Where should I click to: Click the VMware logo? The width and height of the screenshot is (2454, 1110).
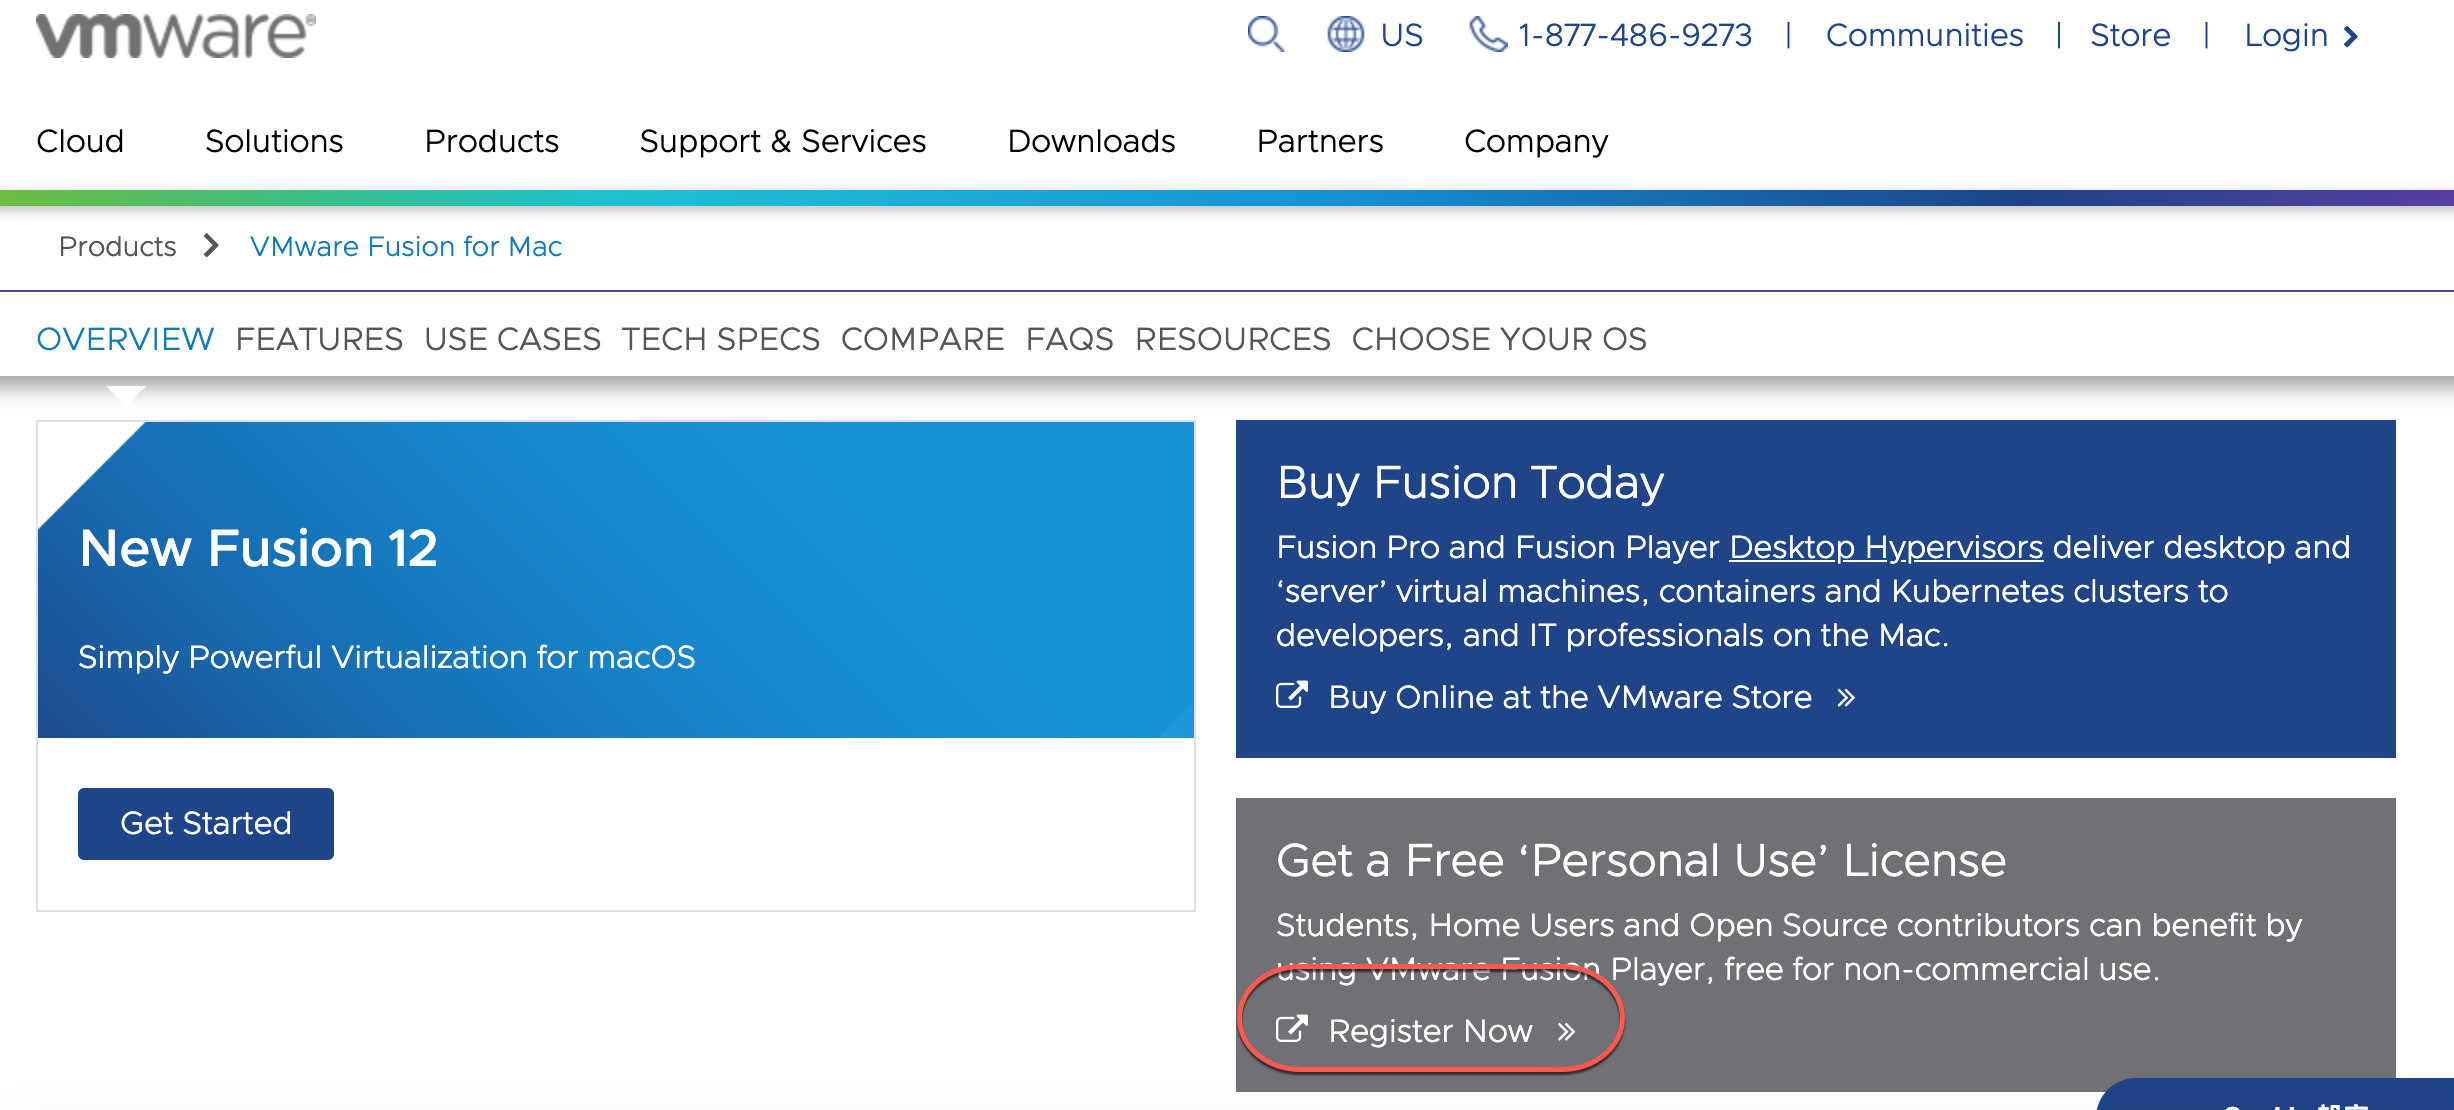(176, 36)
